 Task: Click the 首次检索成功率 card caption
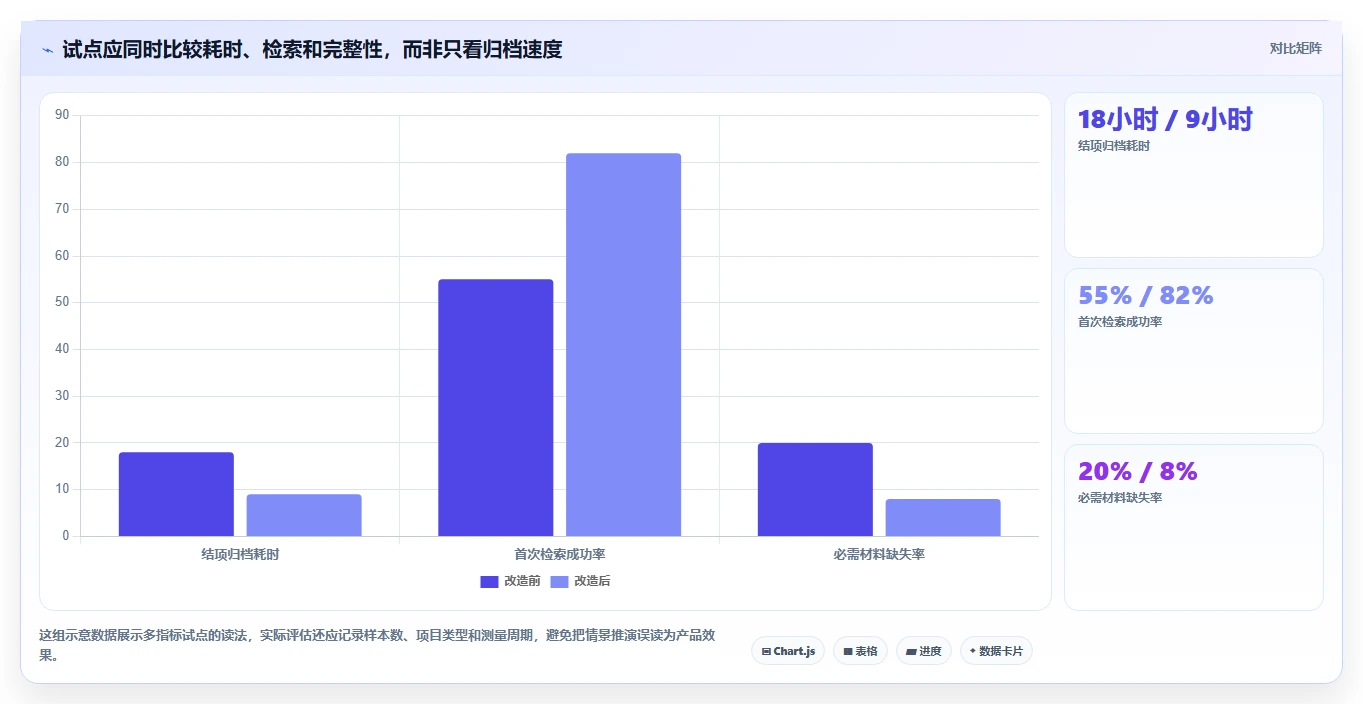[x=1120, y=322]
